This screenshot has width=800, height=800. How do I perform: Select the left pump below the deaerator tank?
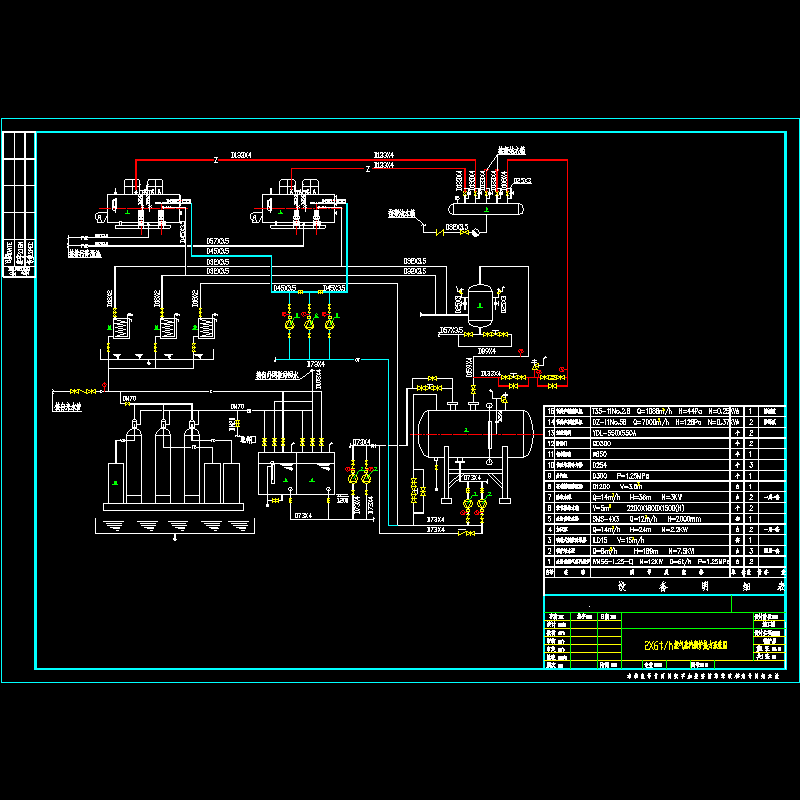click(467, 504)
